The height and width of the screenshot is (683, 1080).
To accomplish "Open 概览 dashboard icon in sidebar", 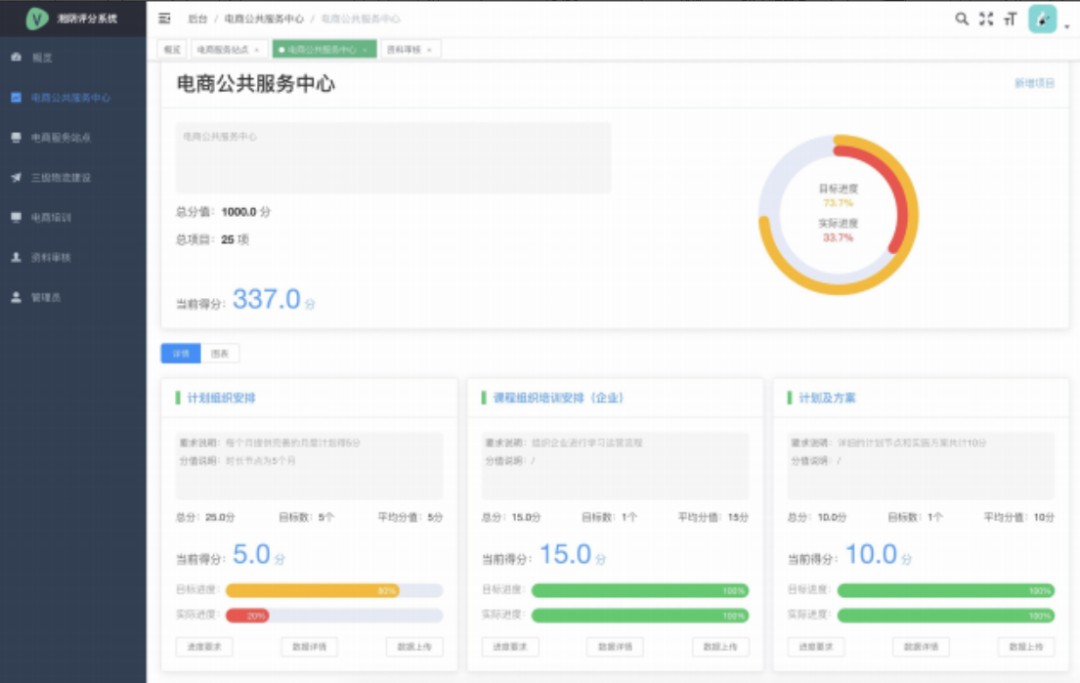I will click(x=16, y=58).
